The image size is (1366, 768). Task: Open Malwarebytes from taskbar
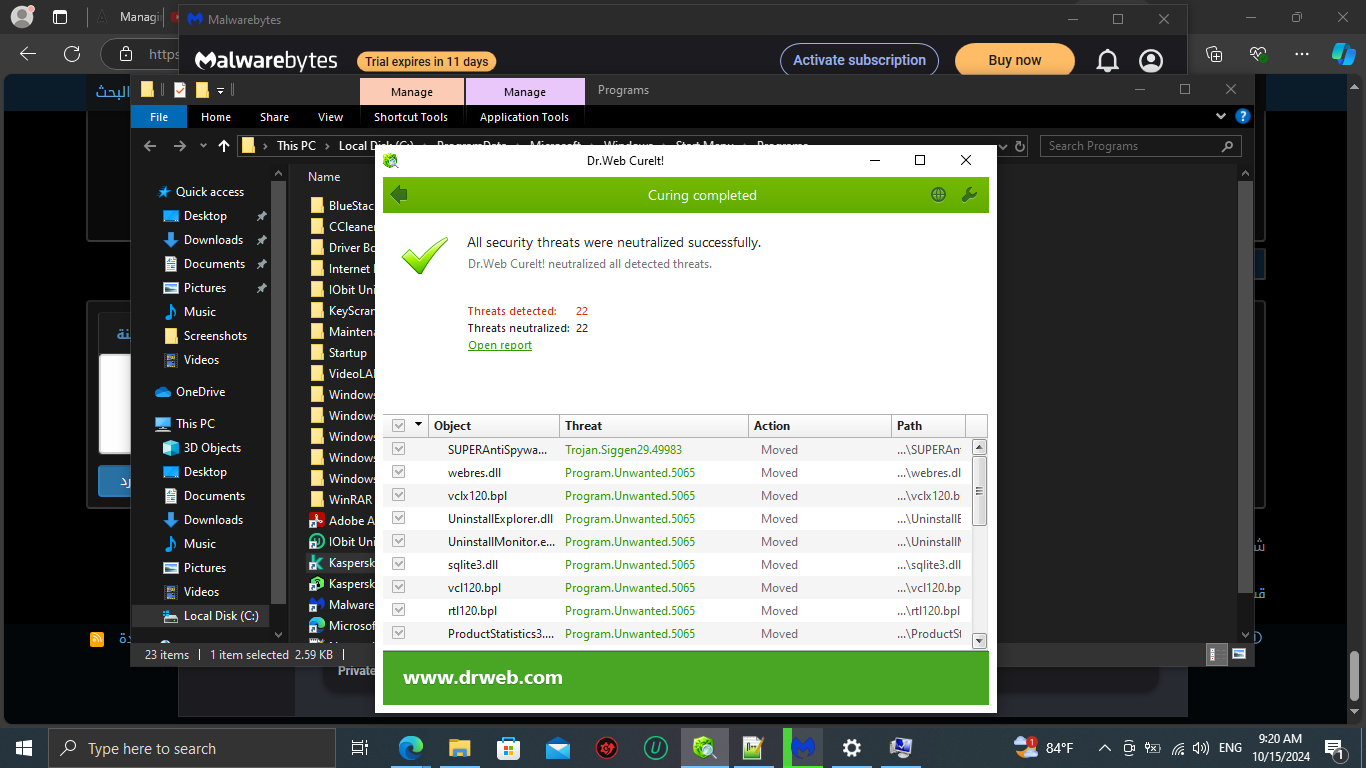pos(803,747)
